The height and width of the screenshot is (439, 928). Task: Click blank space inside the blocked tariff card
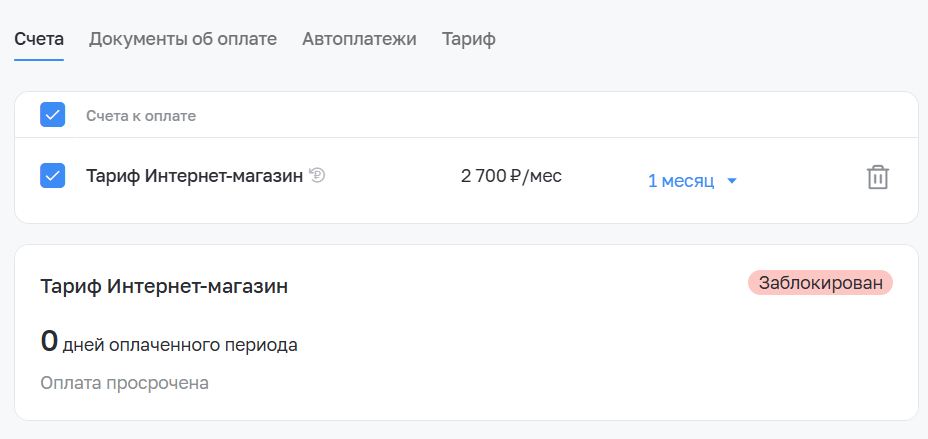[592, 355]
